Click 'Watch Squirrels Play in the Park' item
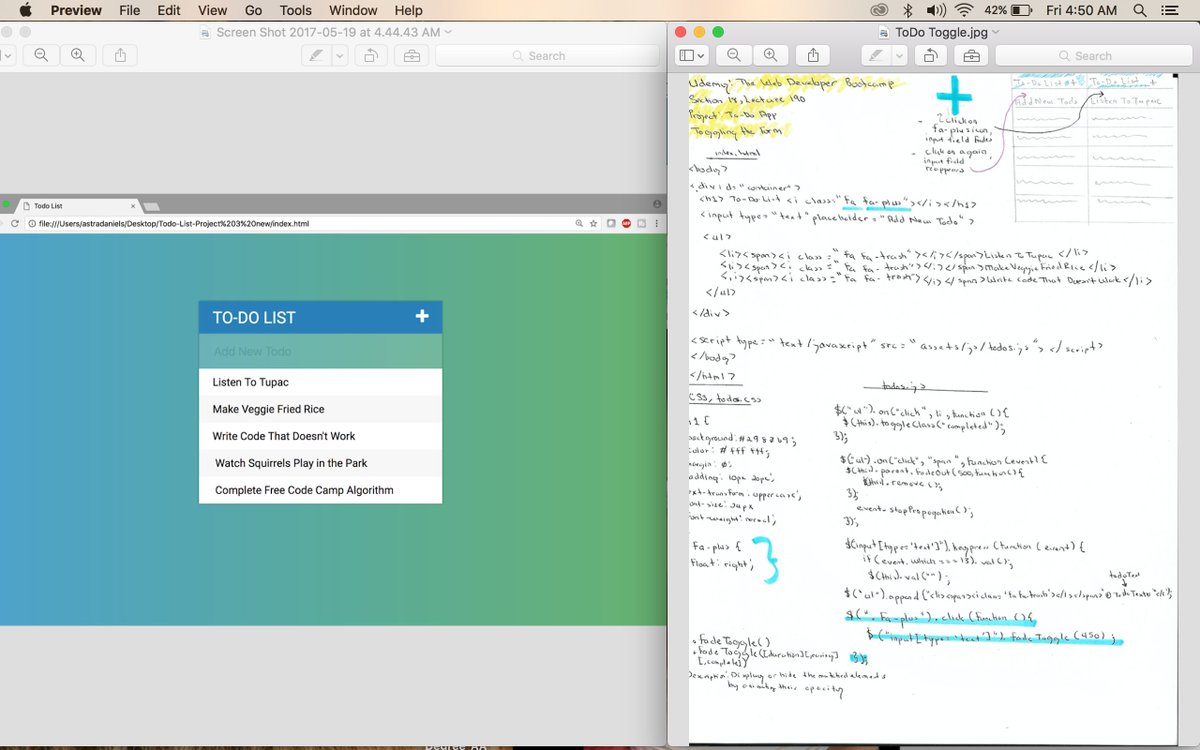The width and height of the screenshot is (1200, 750). click(320, 463)
